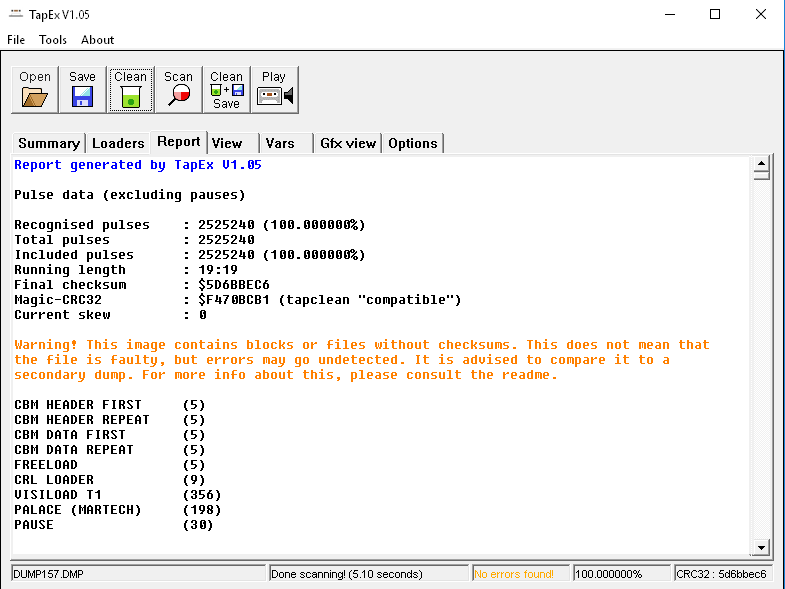Select the Report tab
This screenshot has height=589, width=785.
click(179, 142)
